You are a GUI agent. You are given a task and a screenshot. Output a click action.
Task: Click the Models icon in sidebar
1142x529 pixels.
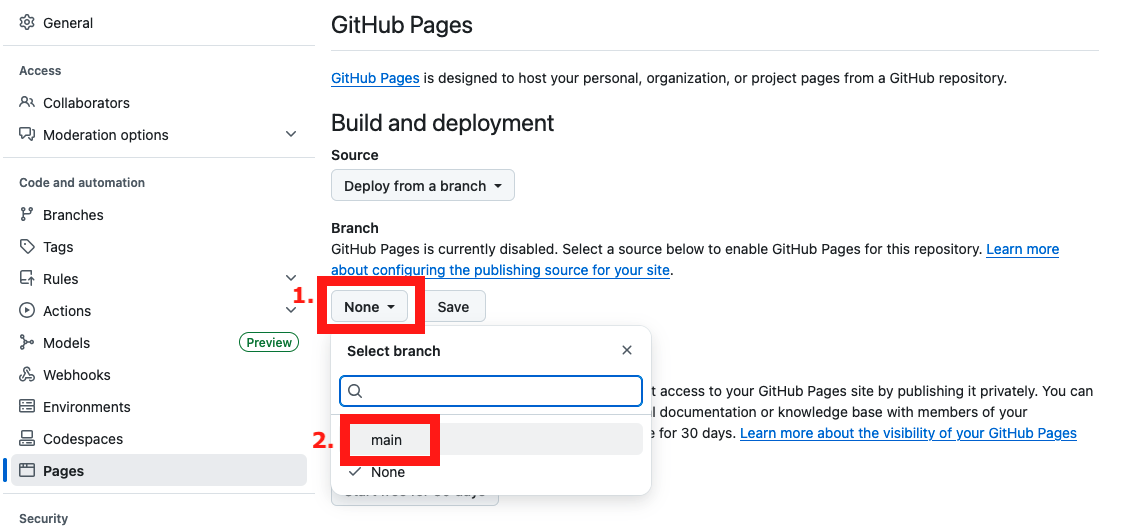click(27, 343)
